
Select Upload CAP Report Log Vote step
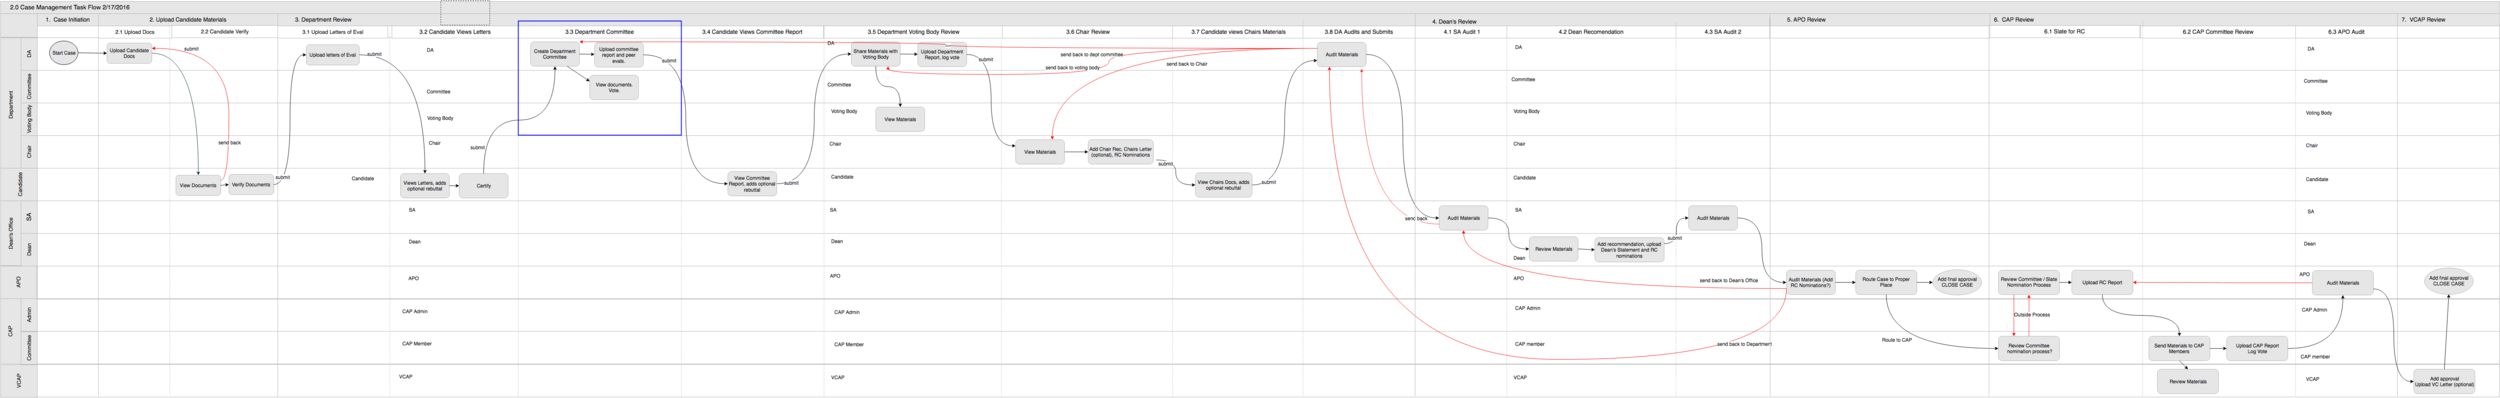[2257, 348]
